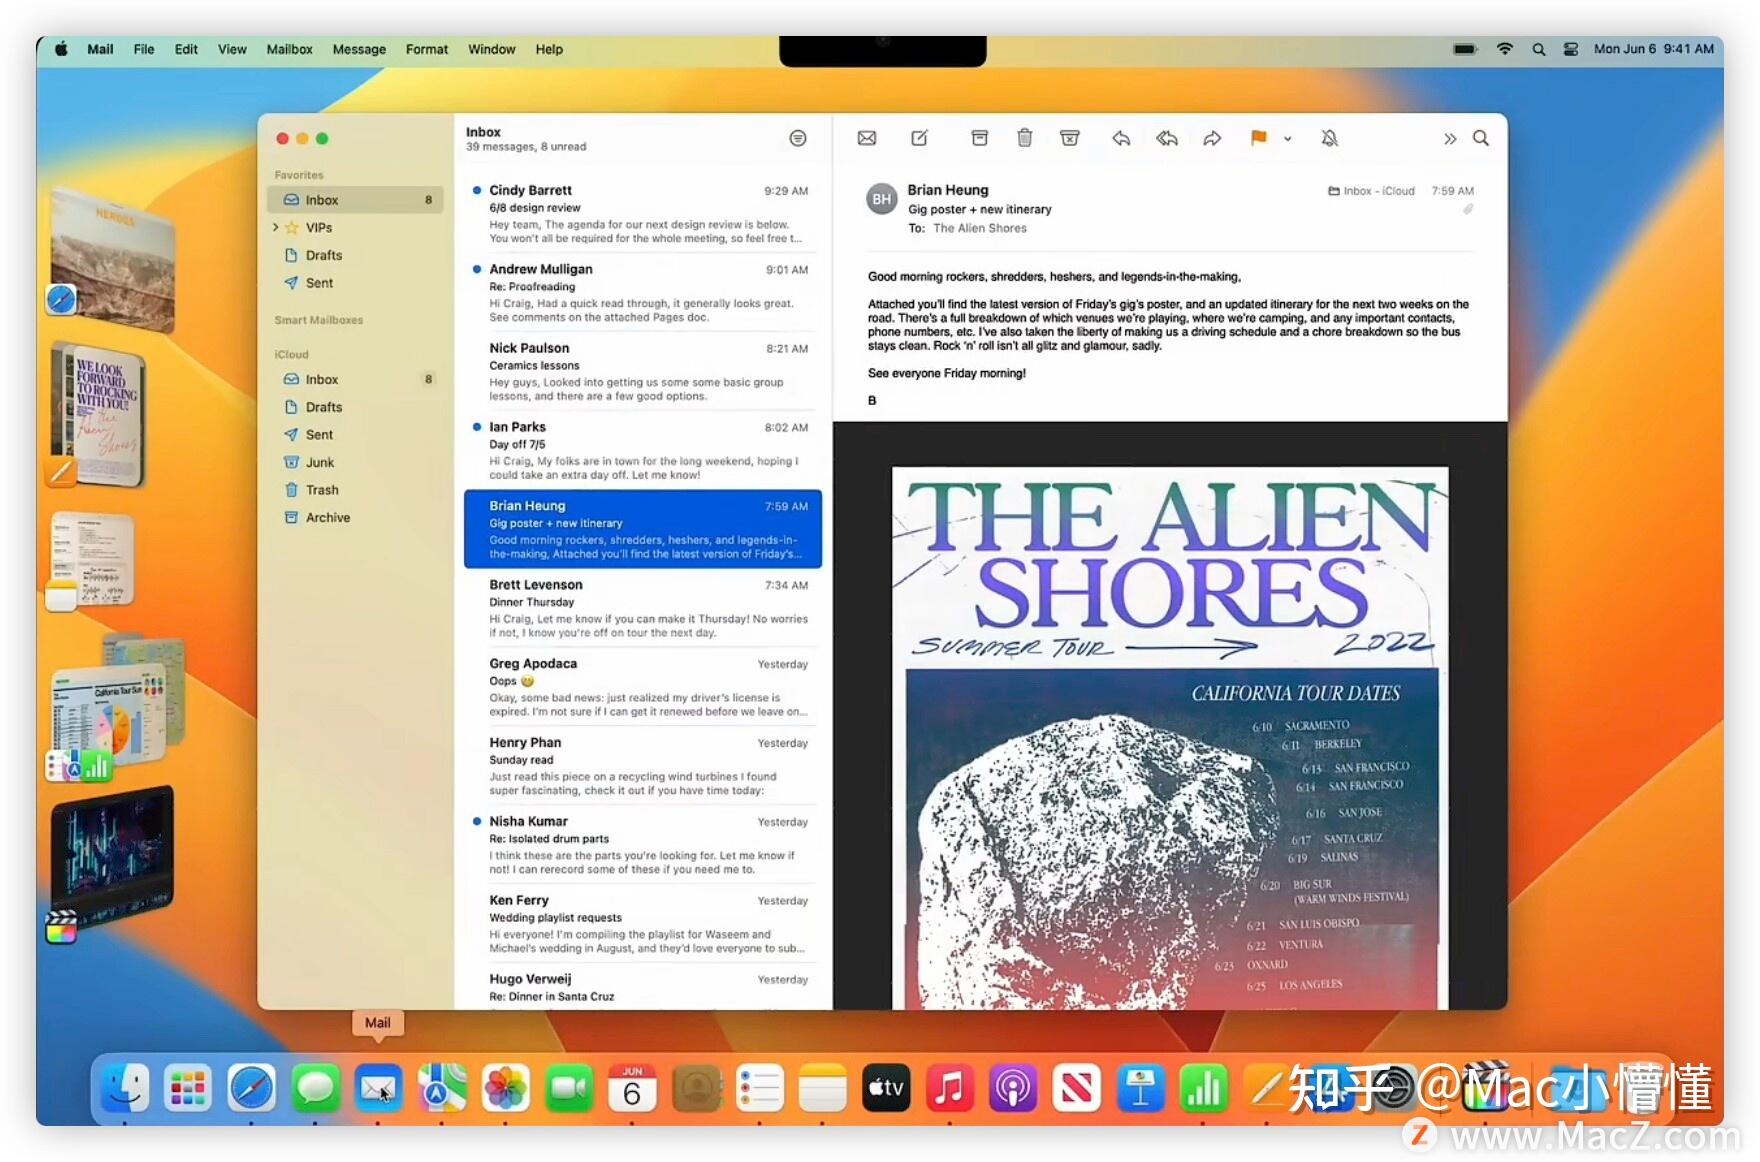Move the selected message to Junk

[1069, 138]
